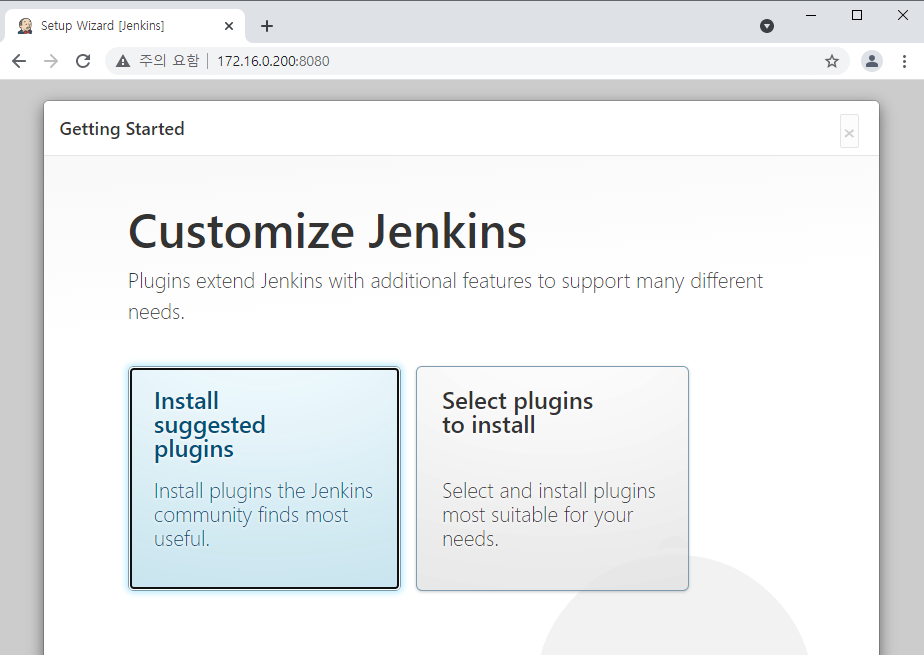Viewport: 924px width, 655px height.
Task: Close the Setup Wizard [Jenkins] tab
Action: tap(229, 26)
